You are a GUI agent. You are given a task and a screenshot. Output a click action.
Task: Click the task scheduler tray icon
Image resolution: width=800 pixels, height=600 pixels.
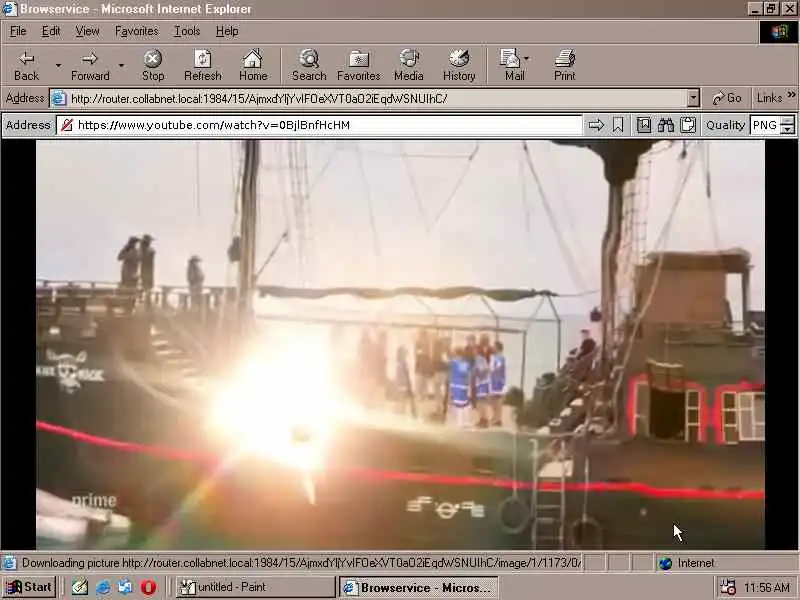728,587
